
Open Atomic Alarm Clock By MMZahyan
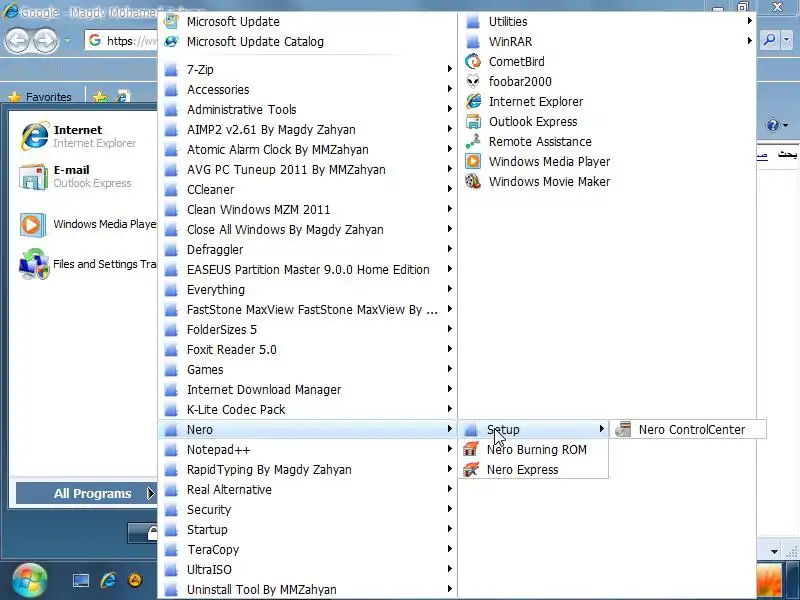click(308, 149)
